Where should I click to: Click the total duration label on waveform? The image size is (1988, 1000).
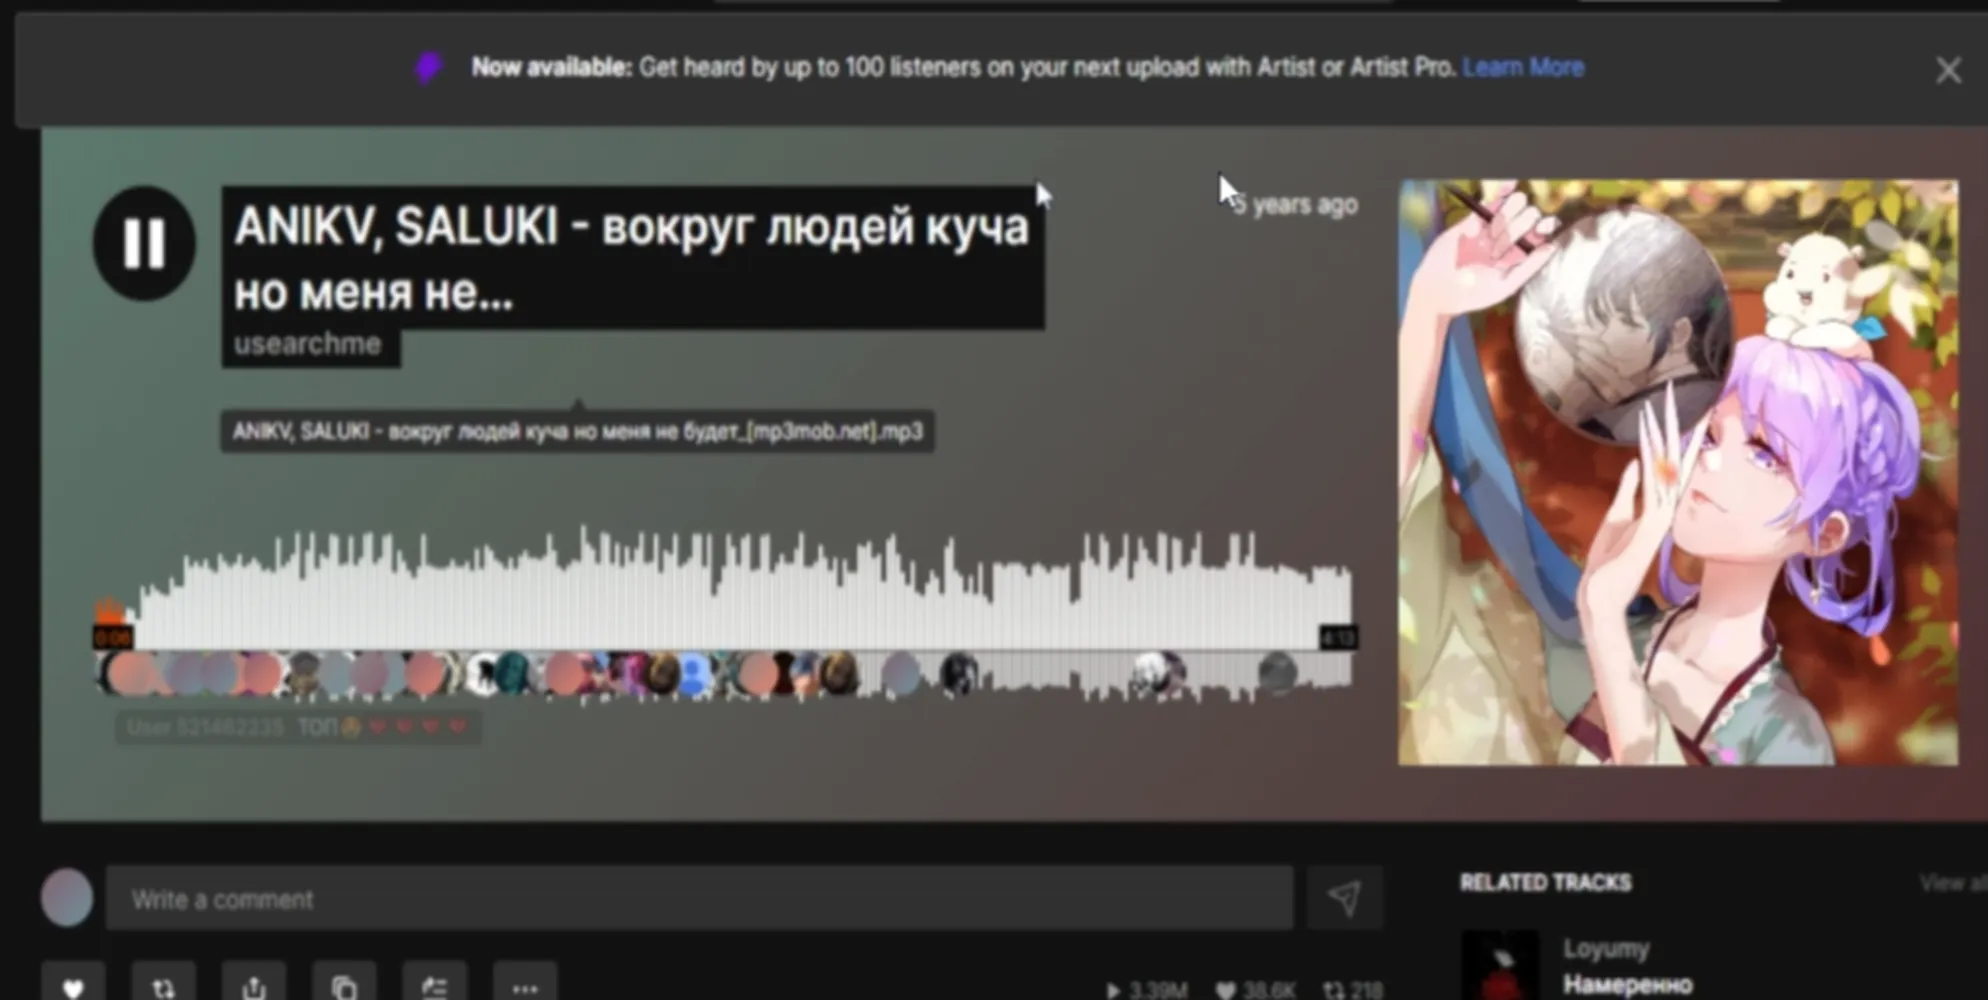[x=1338, y=637]
